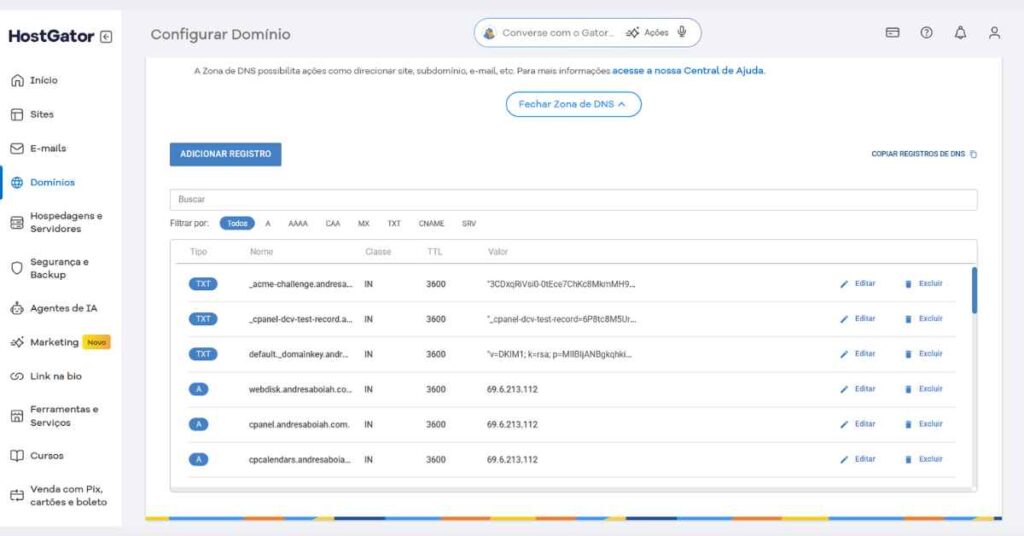Delete the _acme-challenge TXT record

[923, 284]
